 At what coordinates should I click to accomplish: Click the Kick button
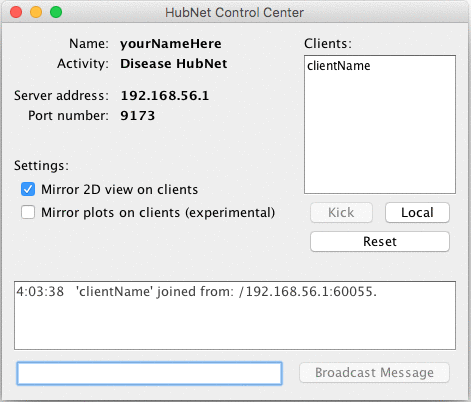341,212
